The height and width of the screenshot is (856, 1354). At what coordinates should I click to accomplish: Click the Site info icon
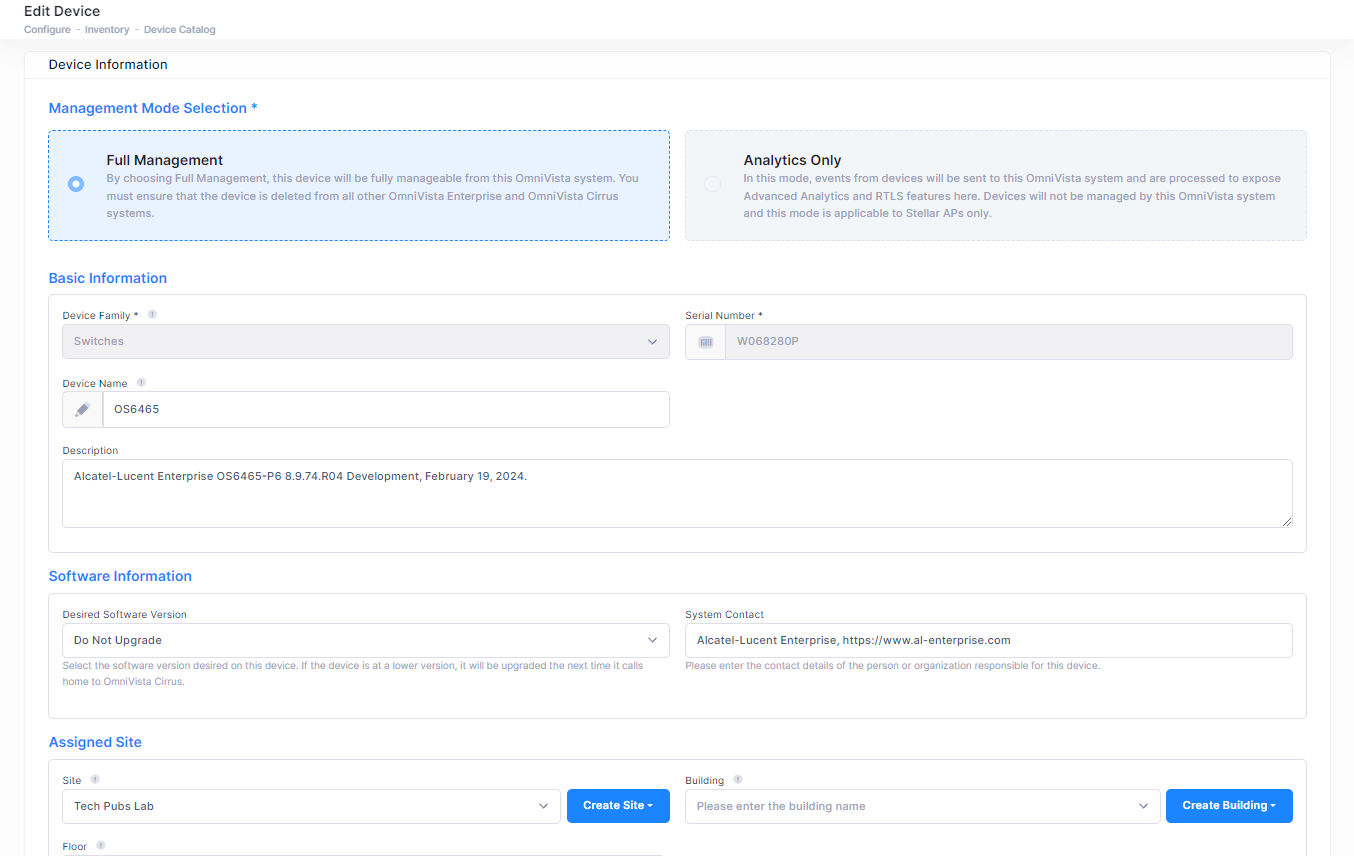pos(95,779)
